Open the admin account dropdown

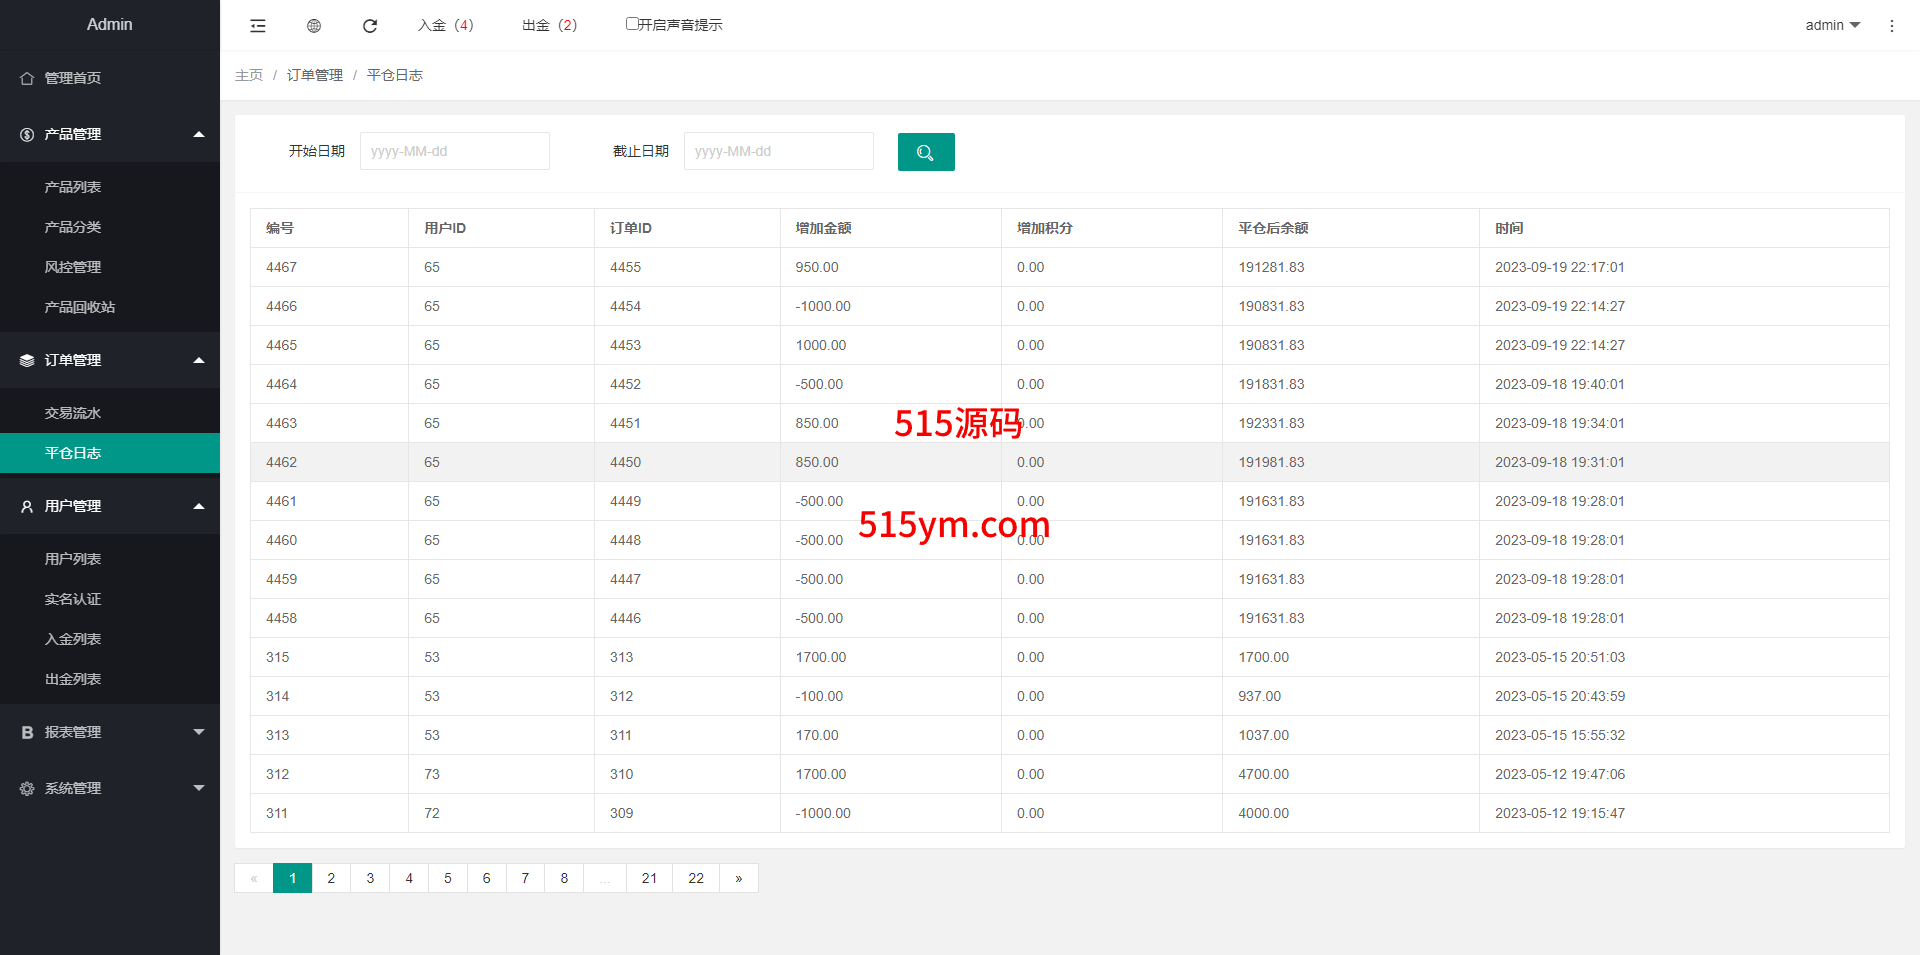[1831, 25]
